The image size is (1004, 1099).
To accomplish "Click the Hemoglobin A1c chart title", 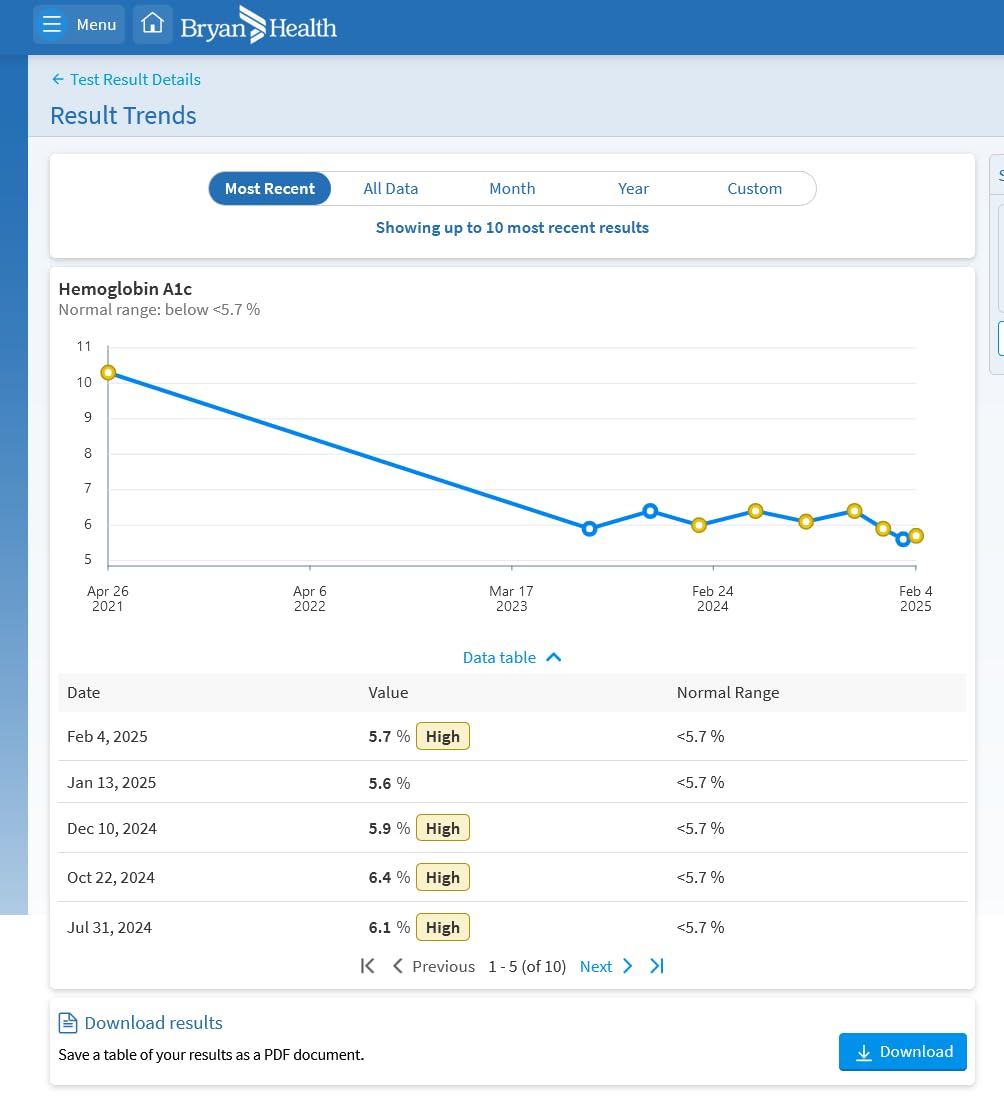I will pyautogui.click(x=125, y=289).
